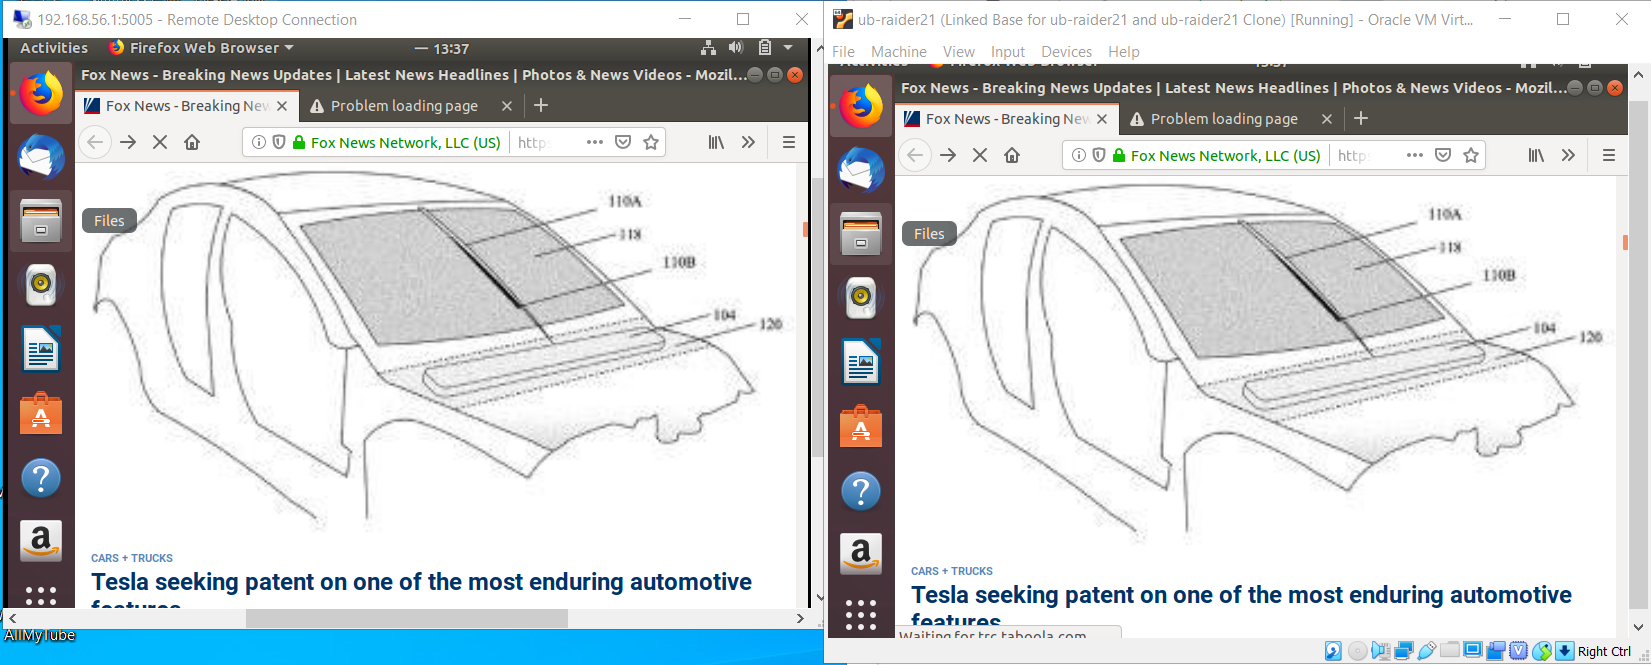Open Ubuntu Software in the VirtualBox VM dock
Viewport: 1651px width, 665px height.
tap(861, 427)
